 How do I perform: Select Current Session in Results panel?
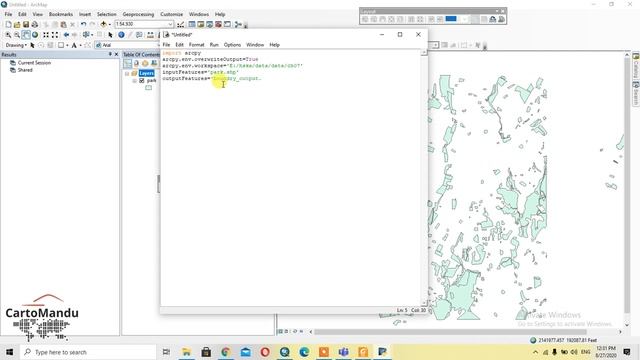34,63
